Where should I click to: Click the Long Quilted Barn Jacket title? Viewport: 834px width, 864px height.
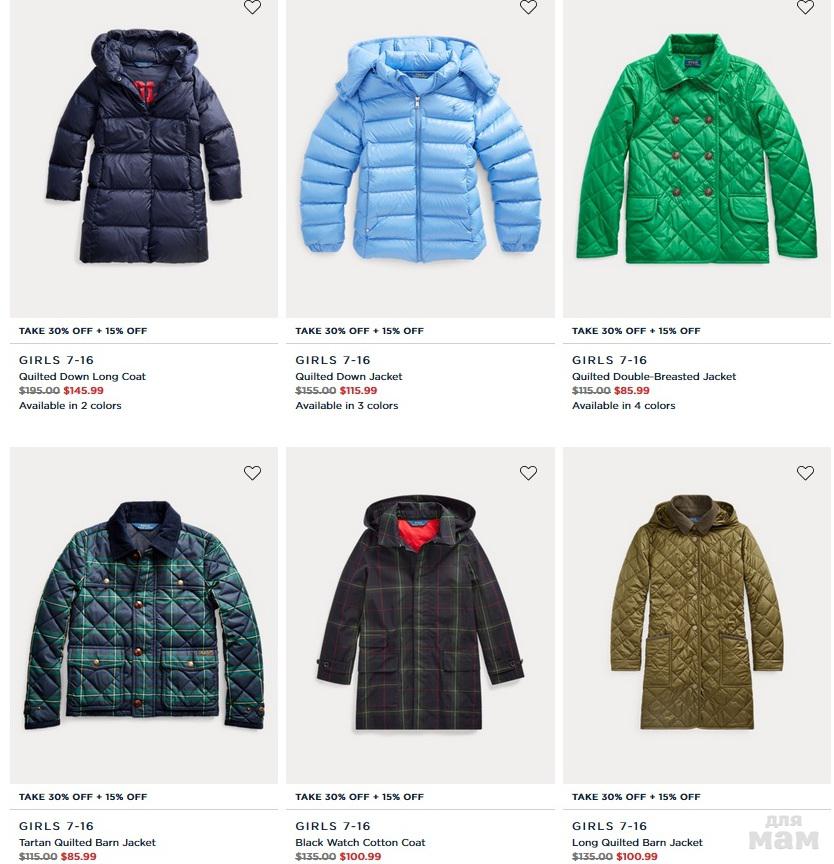pyautogui.click(x=637, y=842)
